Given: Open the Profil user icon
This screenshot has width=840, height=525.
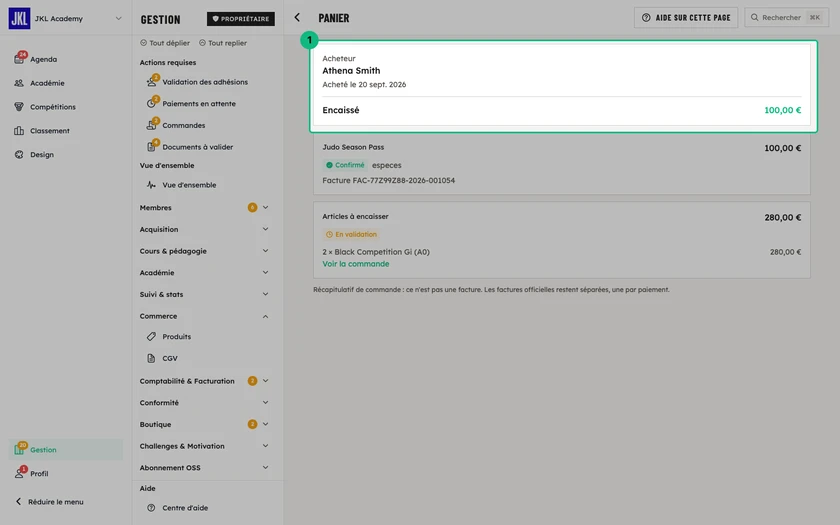Looking at the screenshot, I should 19,474.
